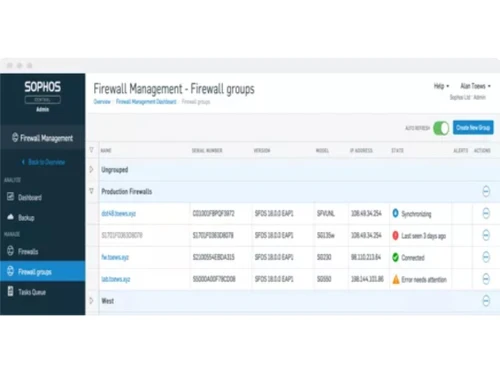Click the Firewall Management globe icon
The image size is (500, 375).
[15, 137]
